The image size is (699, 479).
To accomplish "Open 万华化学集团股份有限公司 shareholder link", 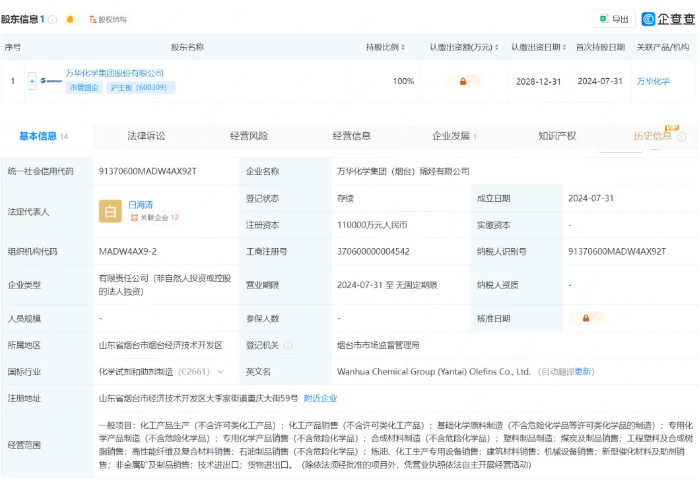I will [115, 73].
